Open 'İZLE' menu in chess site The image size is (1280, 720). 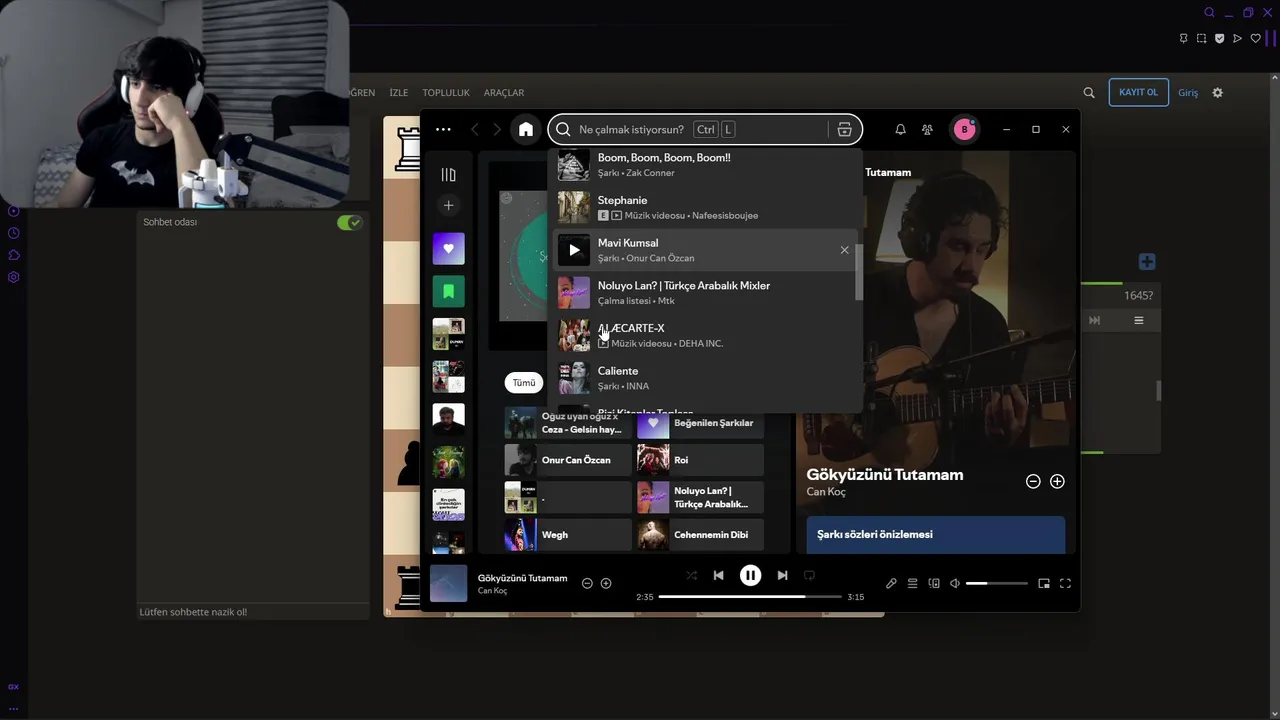[398, 93]
